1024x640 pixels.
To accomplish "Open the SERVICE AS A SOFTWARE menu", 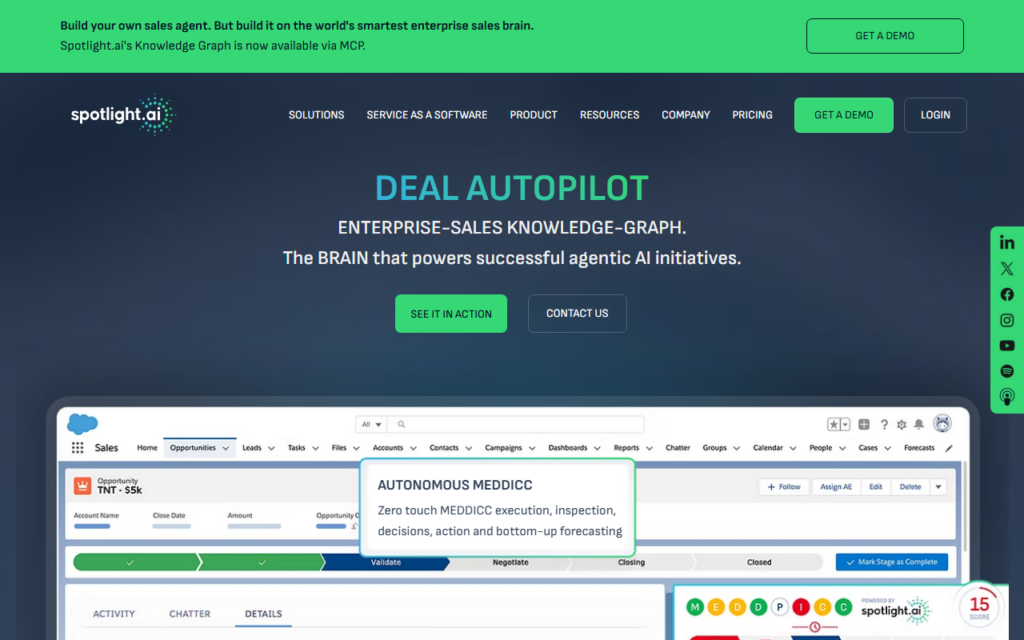I will click(x=426, y=115).
